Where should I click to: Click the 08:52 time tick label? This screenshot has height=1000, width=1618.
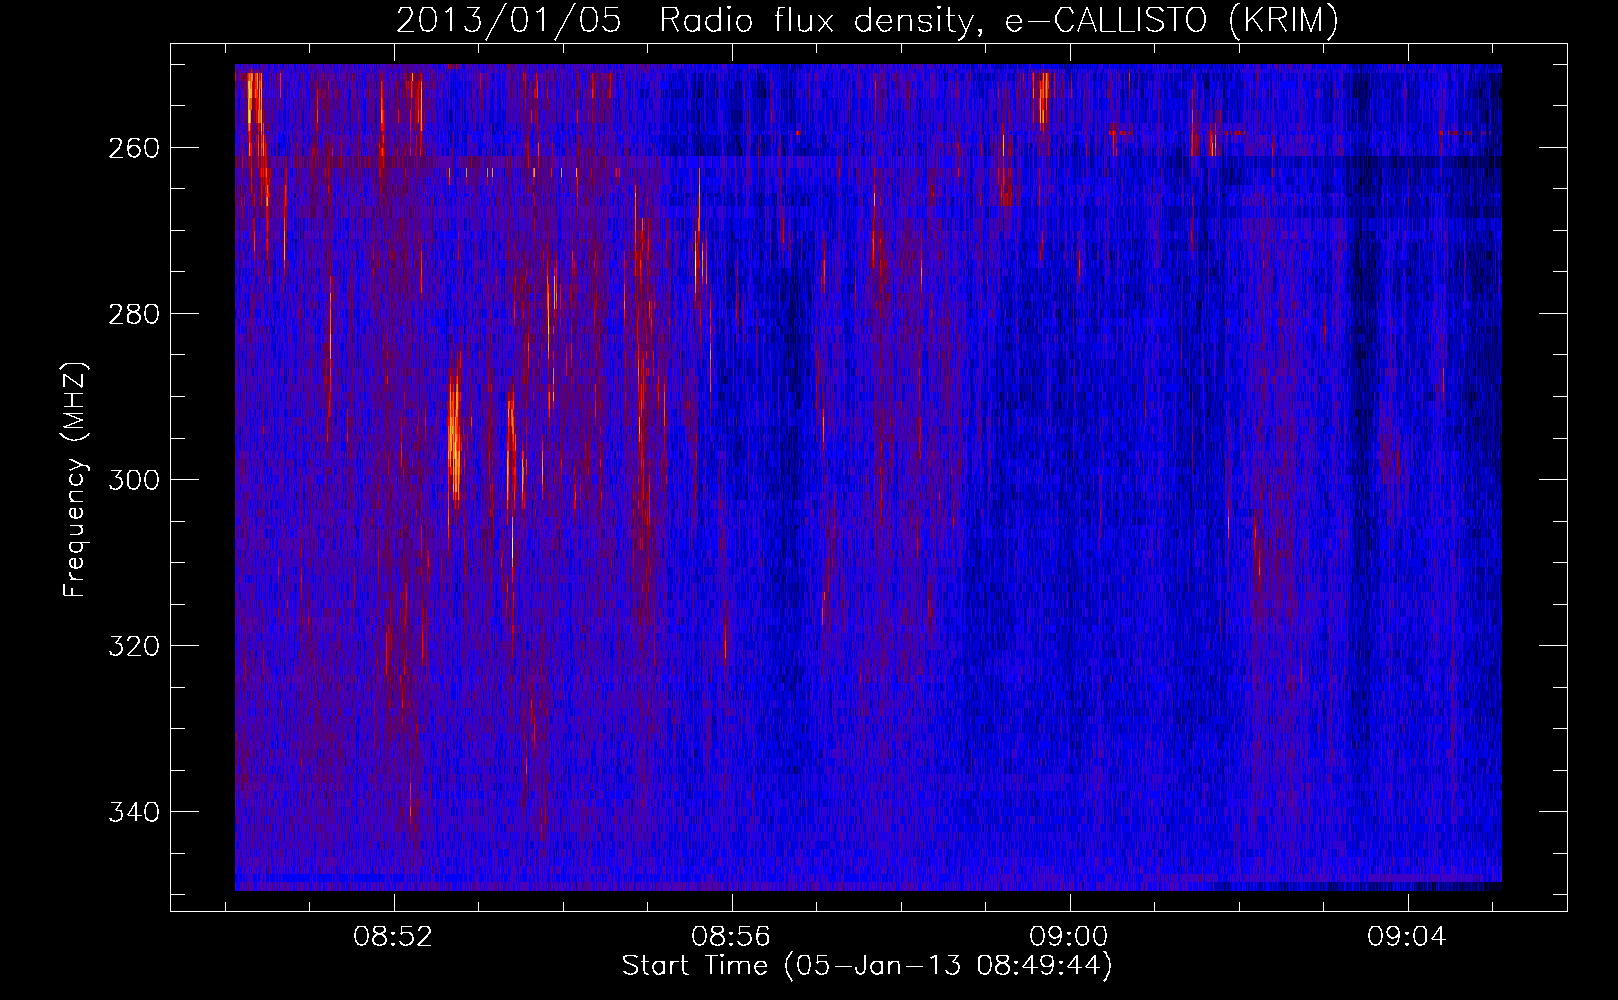pyautogui.click(x=394, y=937)
